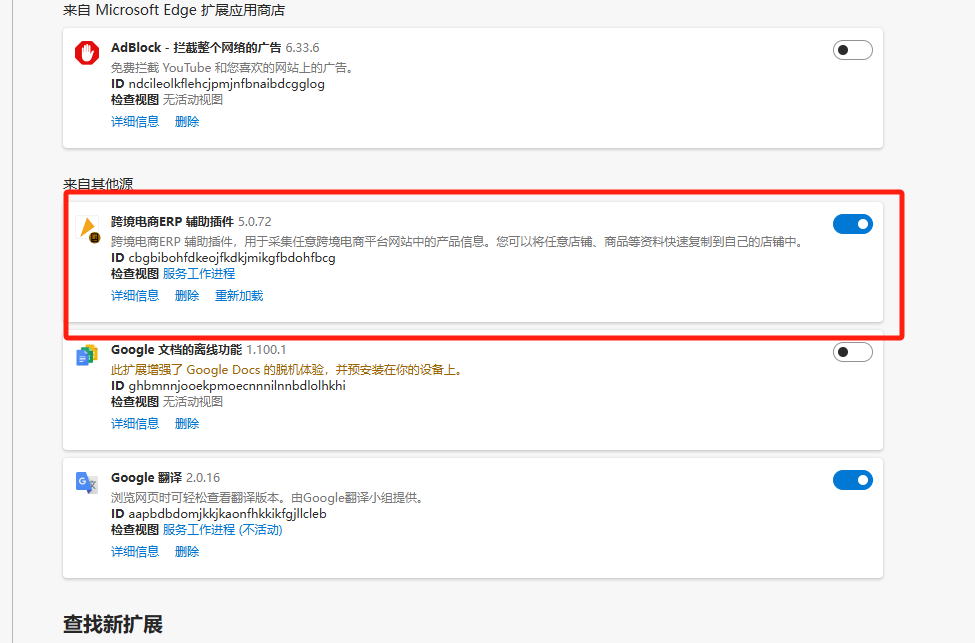Remove AdBlock via its 删除 link

pyautogui.click(x=187, y=121)
